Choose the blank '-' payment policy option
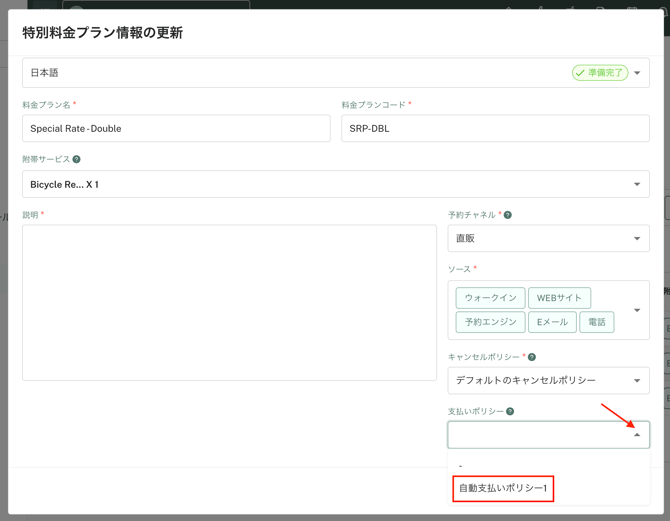Viewport: 670px width, 521px height. pos(461,466)
